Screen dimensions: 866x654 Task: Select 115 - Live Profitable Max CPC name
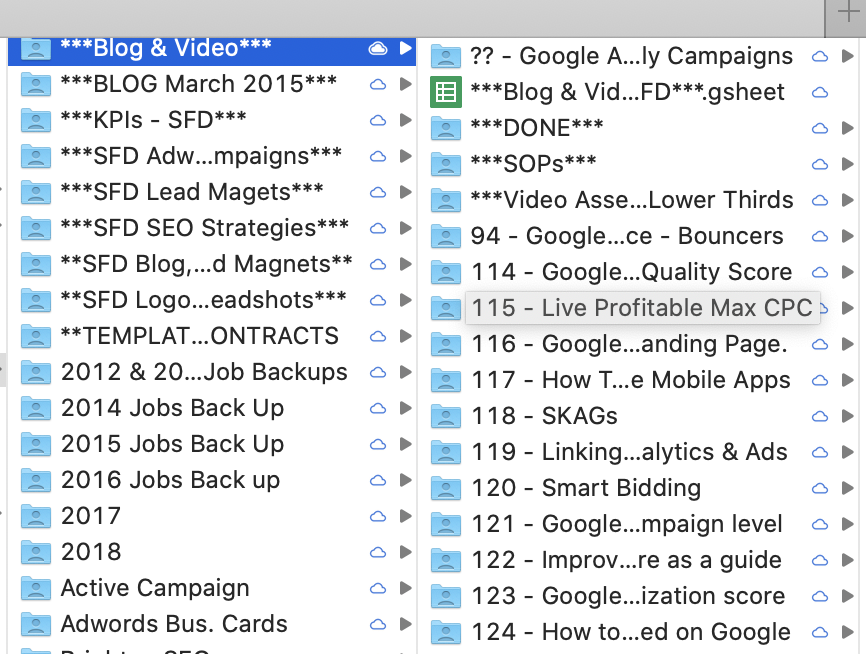642,308
